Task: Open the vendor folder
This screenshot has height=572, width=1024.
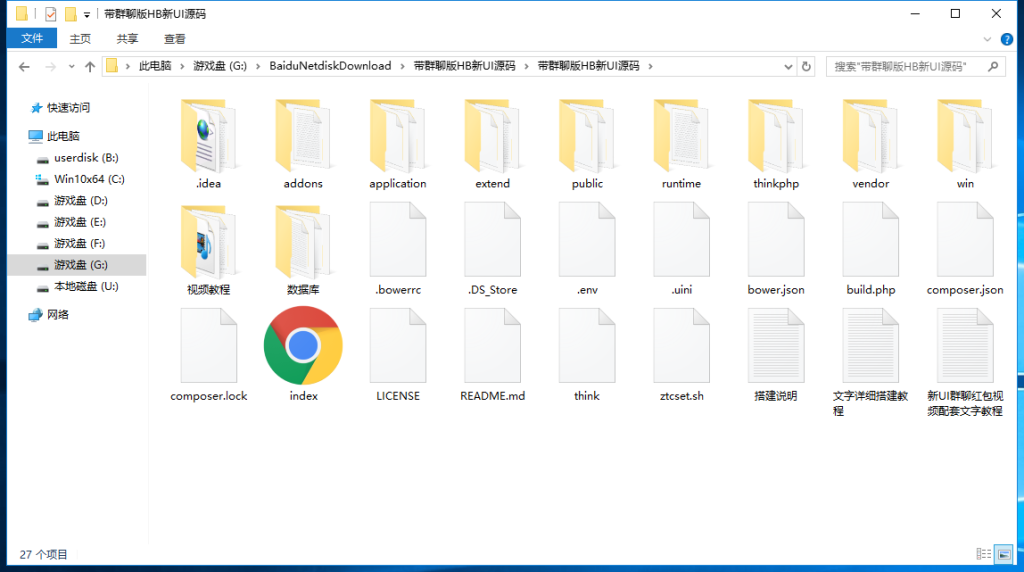Action: pyautogui.click(x=871, y=144)
